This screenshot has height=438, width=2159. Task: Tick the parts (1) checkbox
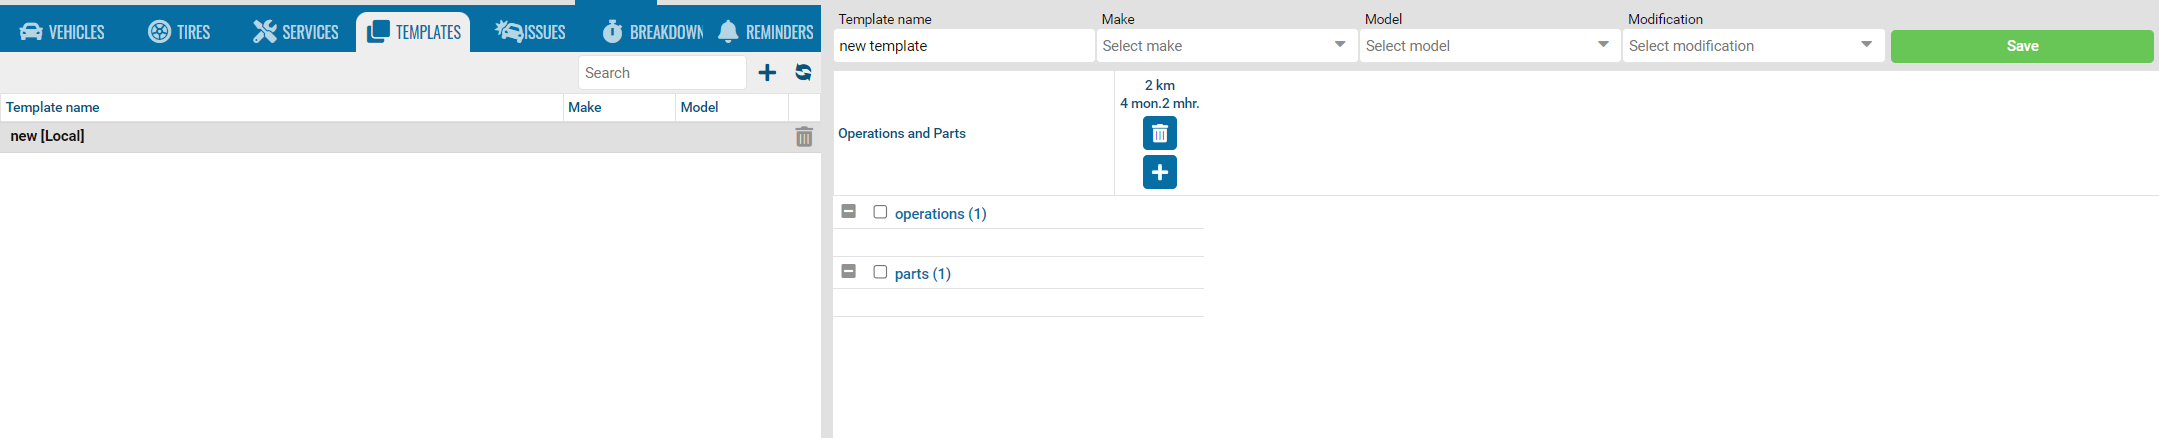coord(880,272)
